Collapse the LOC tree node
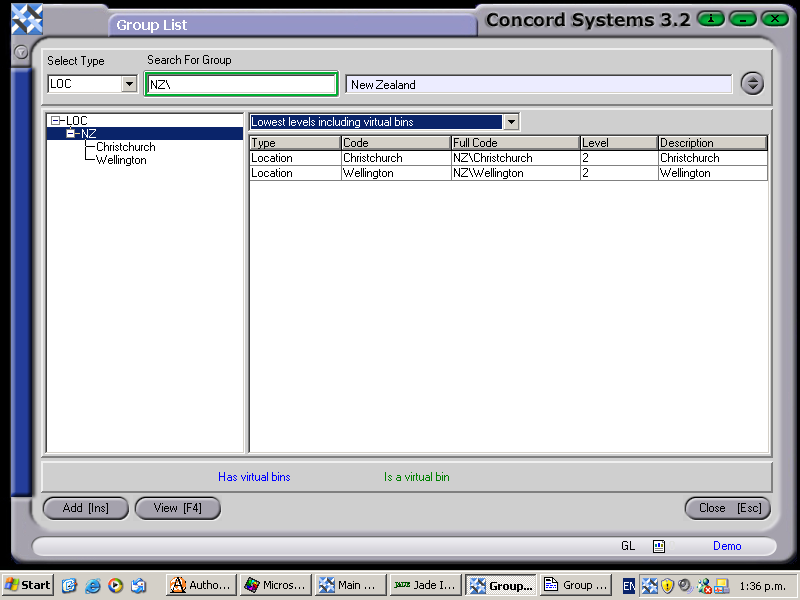The image size is (800, 600). tap(57, 119)
